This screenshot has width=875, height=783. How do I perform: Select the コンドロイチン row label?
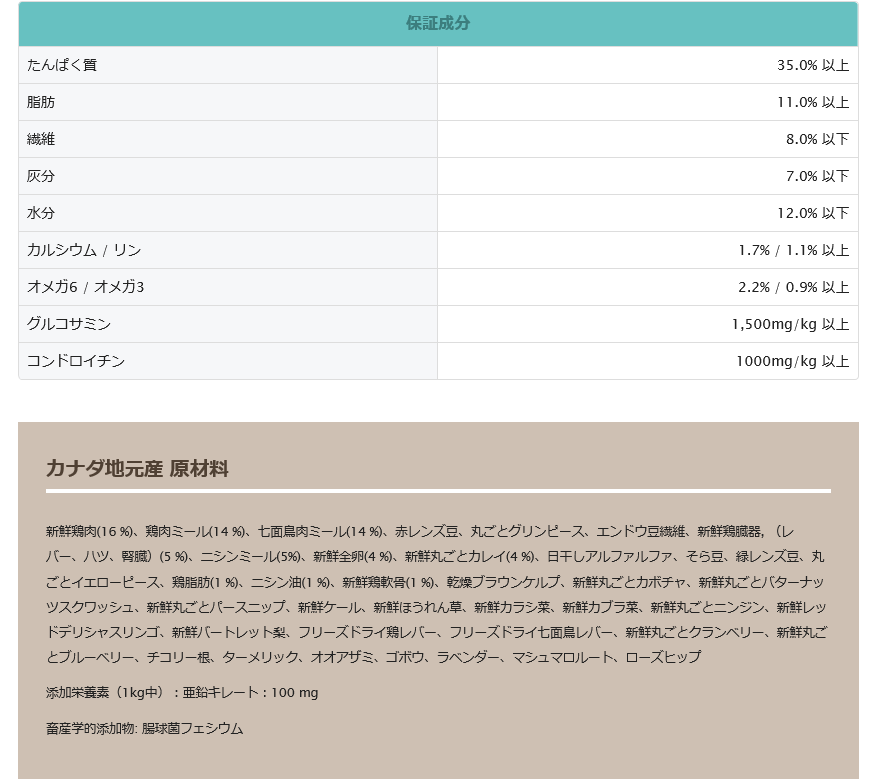[76, 361]
